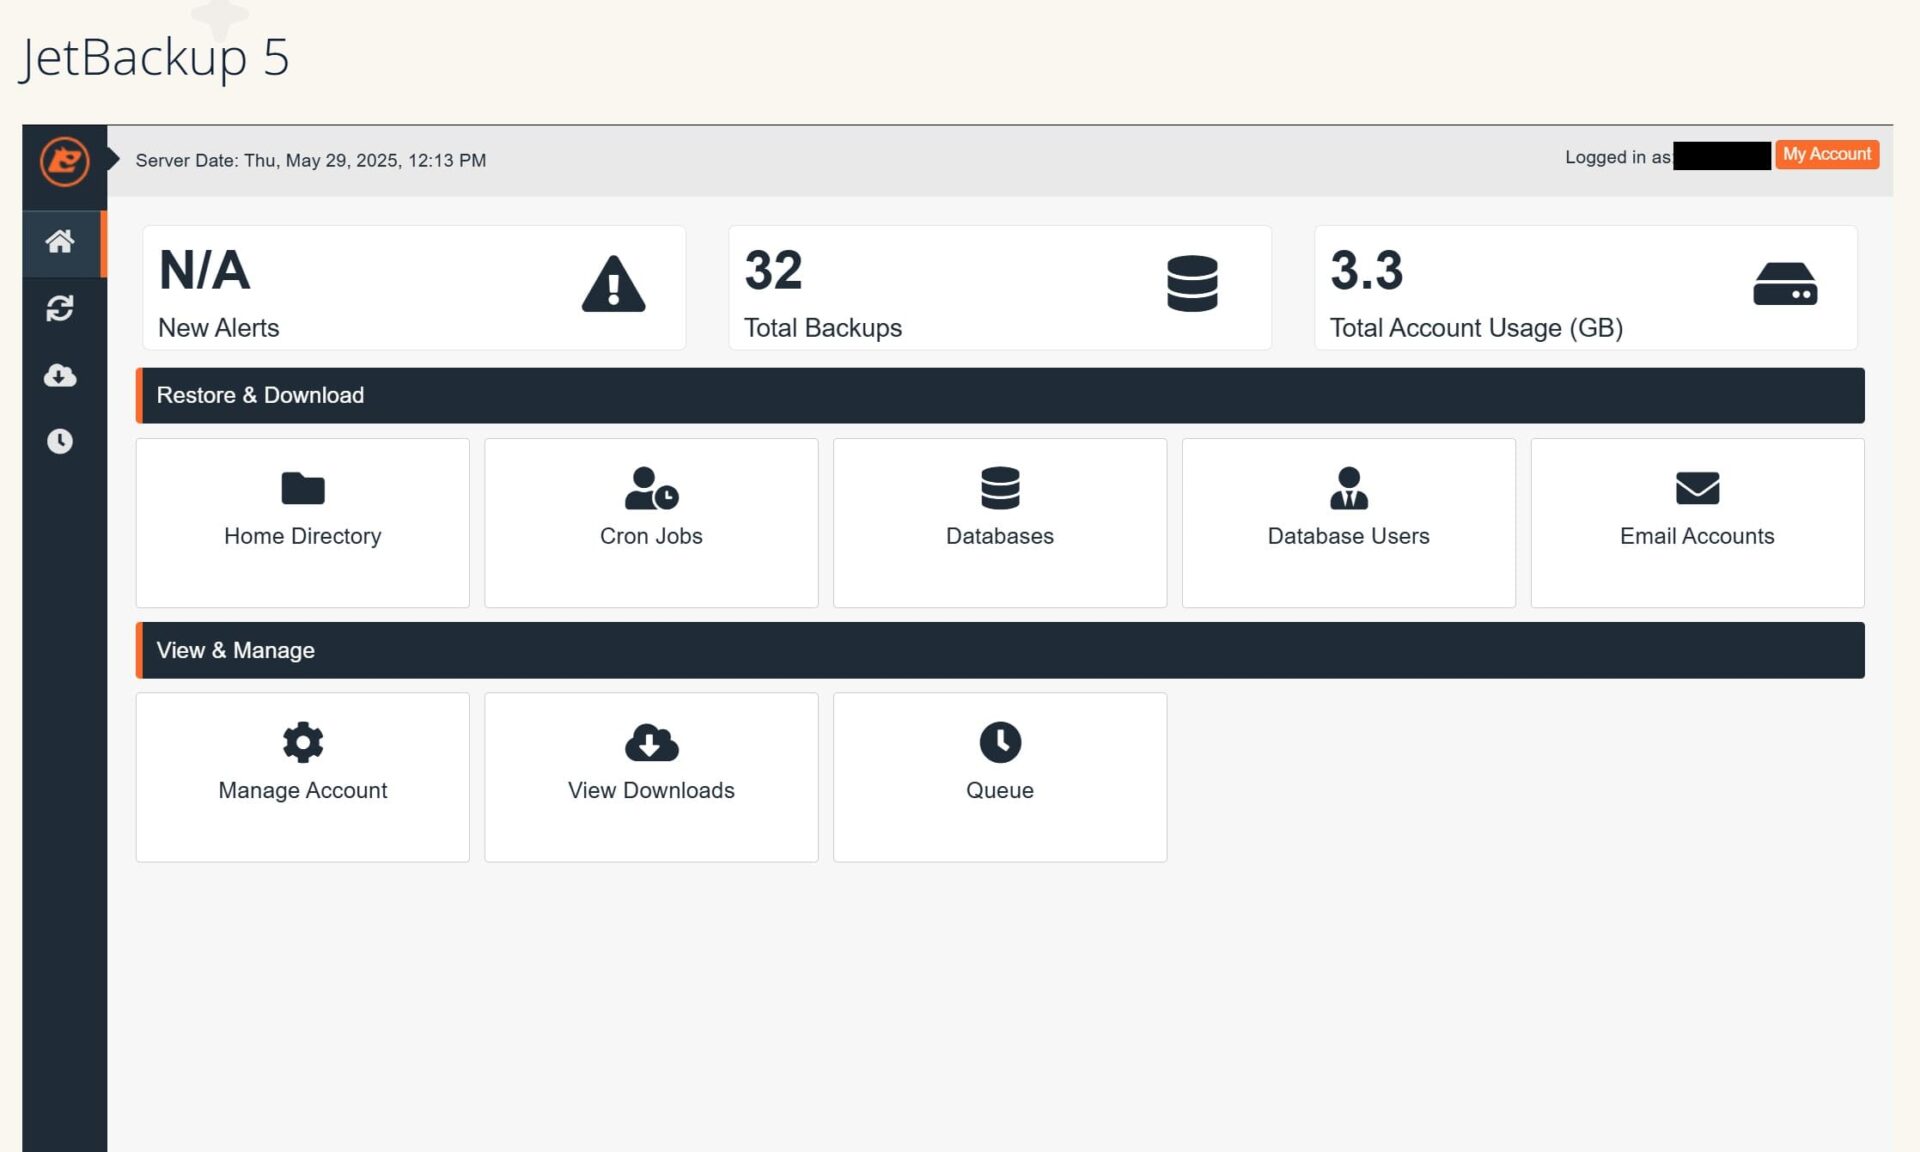
Task: Open the Home sidebar icon
Action: [x=60, y=241]
